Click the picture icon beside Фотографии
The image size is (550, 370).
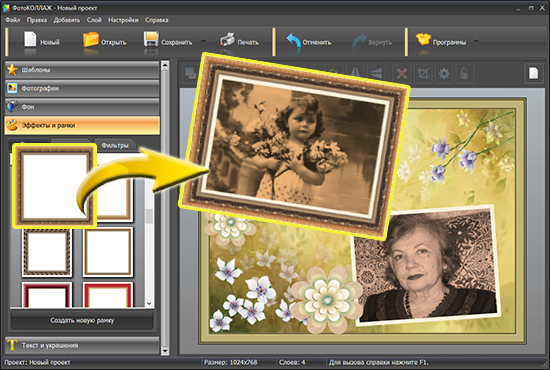click(12, 88)
